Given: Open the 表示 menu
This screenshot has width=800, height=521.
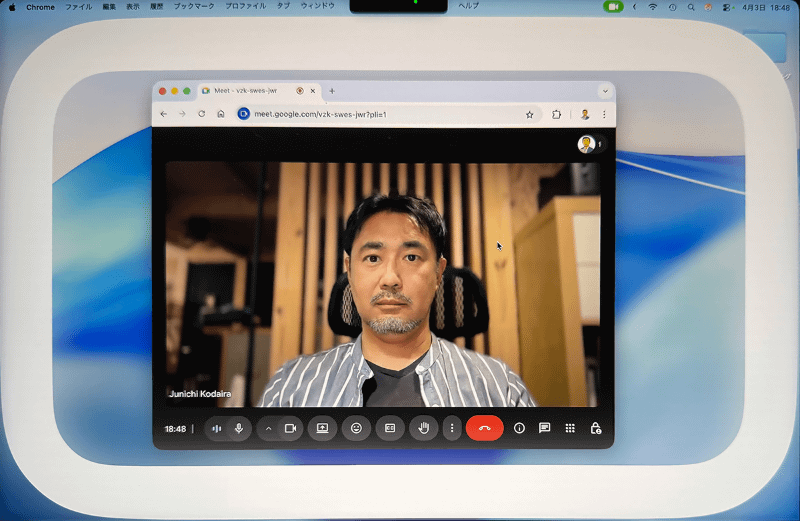Looking at the screenshot, I should pyautogui.click(x=133, y=7).
